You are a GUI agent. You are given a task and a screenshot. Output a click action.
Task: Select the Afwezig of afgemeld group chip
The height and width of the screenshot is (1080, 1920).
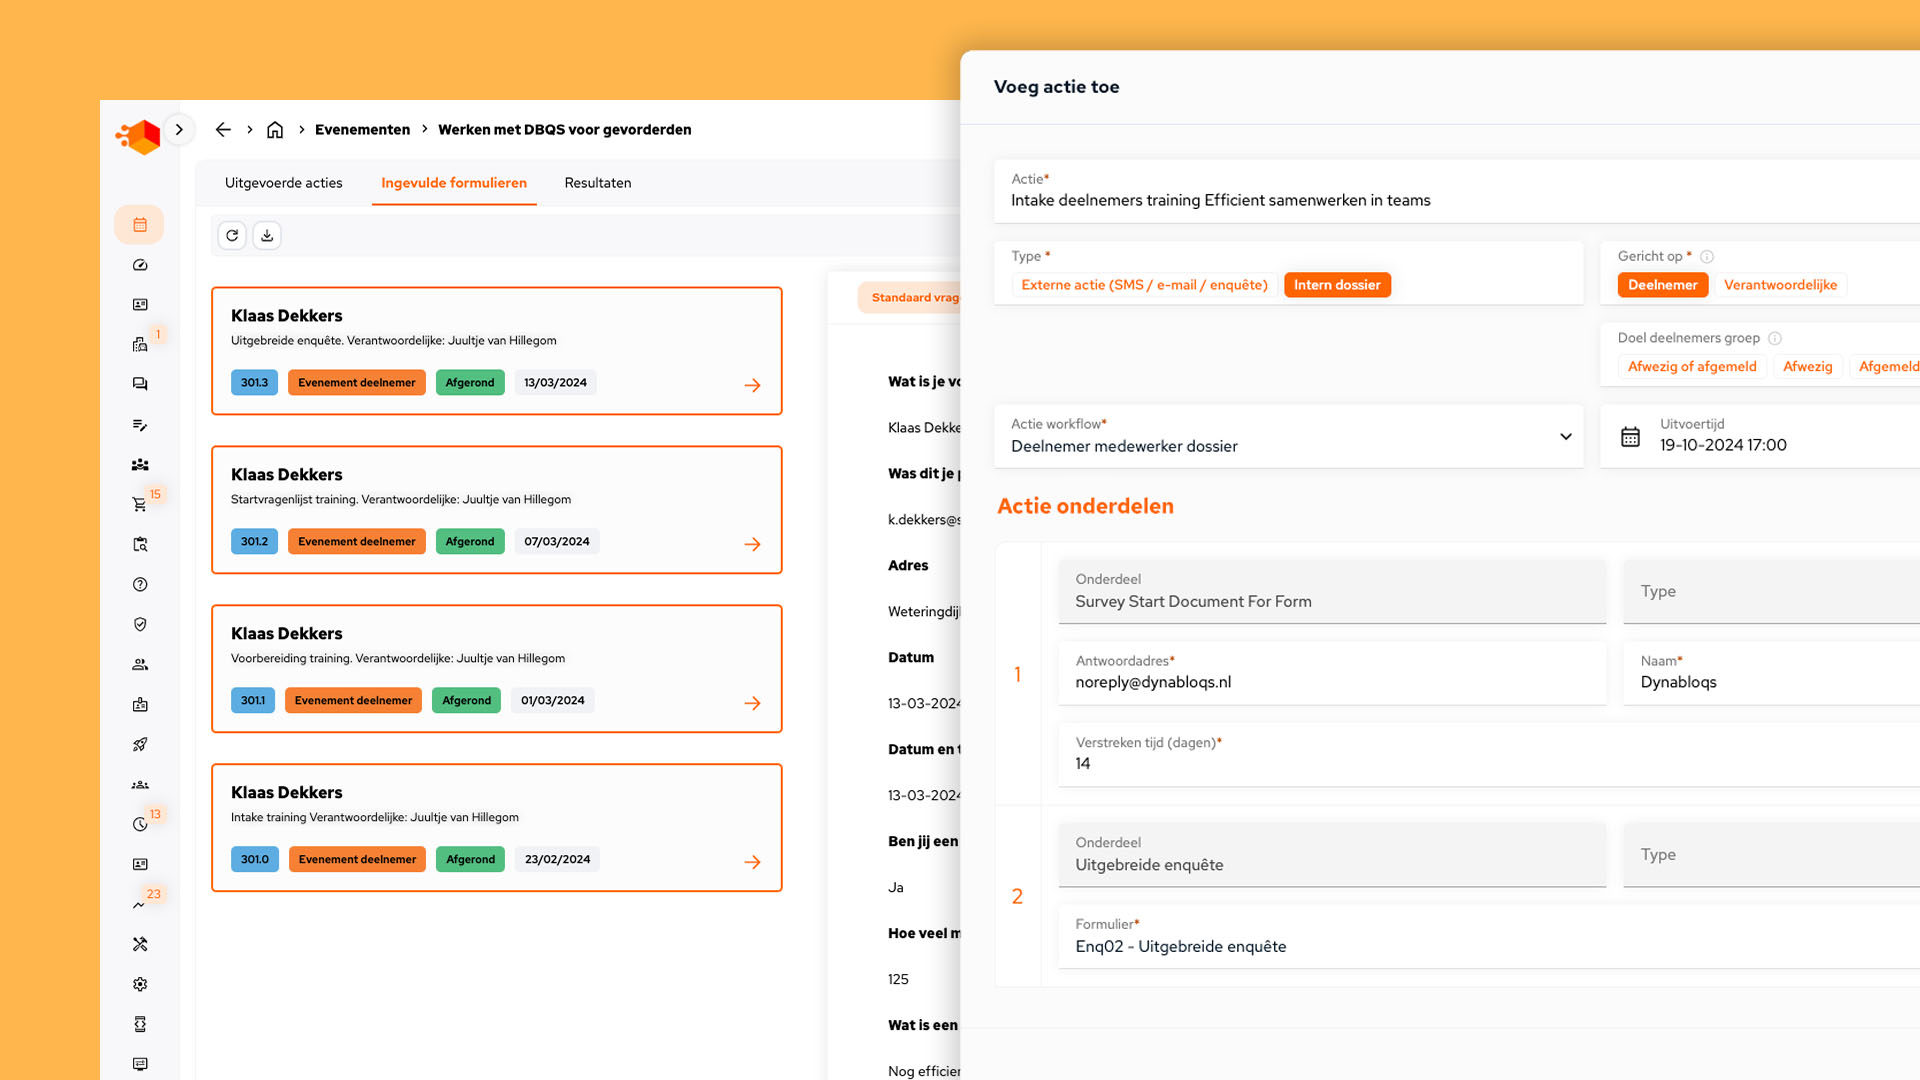click(1691, 367)
